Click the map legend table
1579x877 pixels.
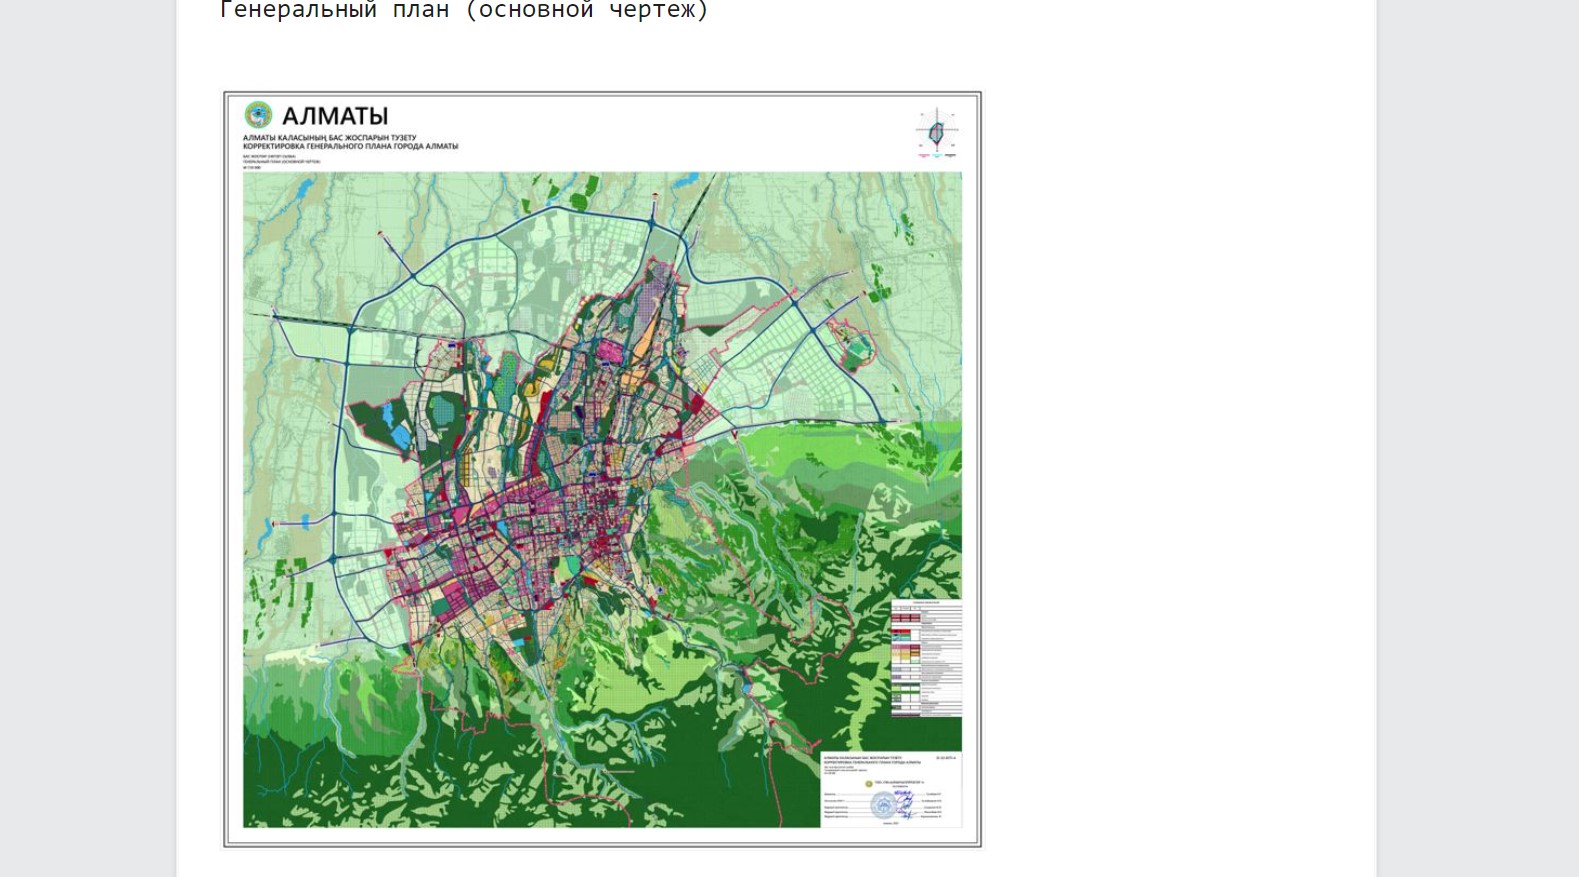(926, 658)
